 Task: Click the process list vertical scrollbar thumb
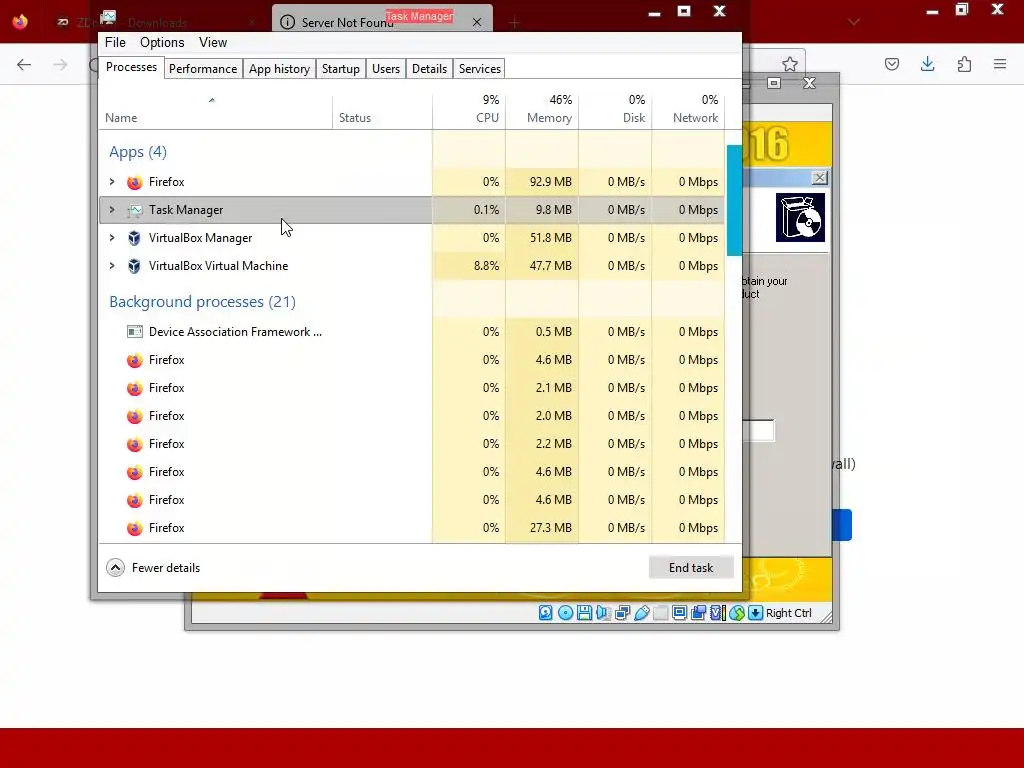(x=734, y=200)
